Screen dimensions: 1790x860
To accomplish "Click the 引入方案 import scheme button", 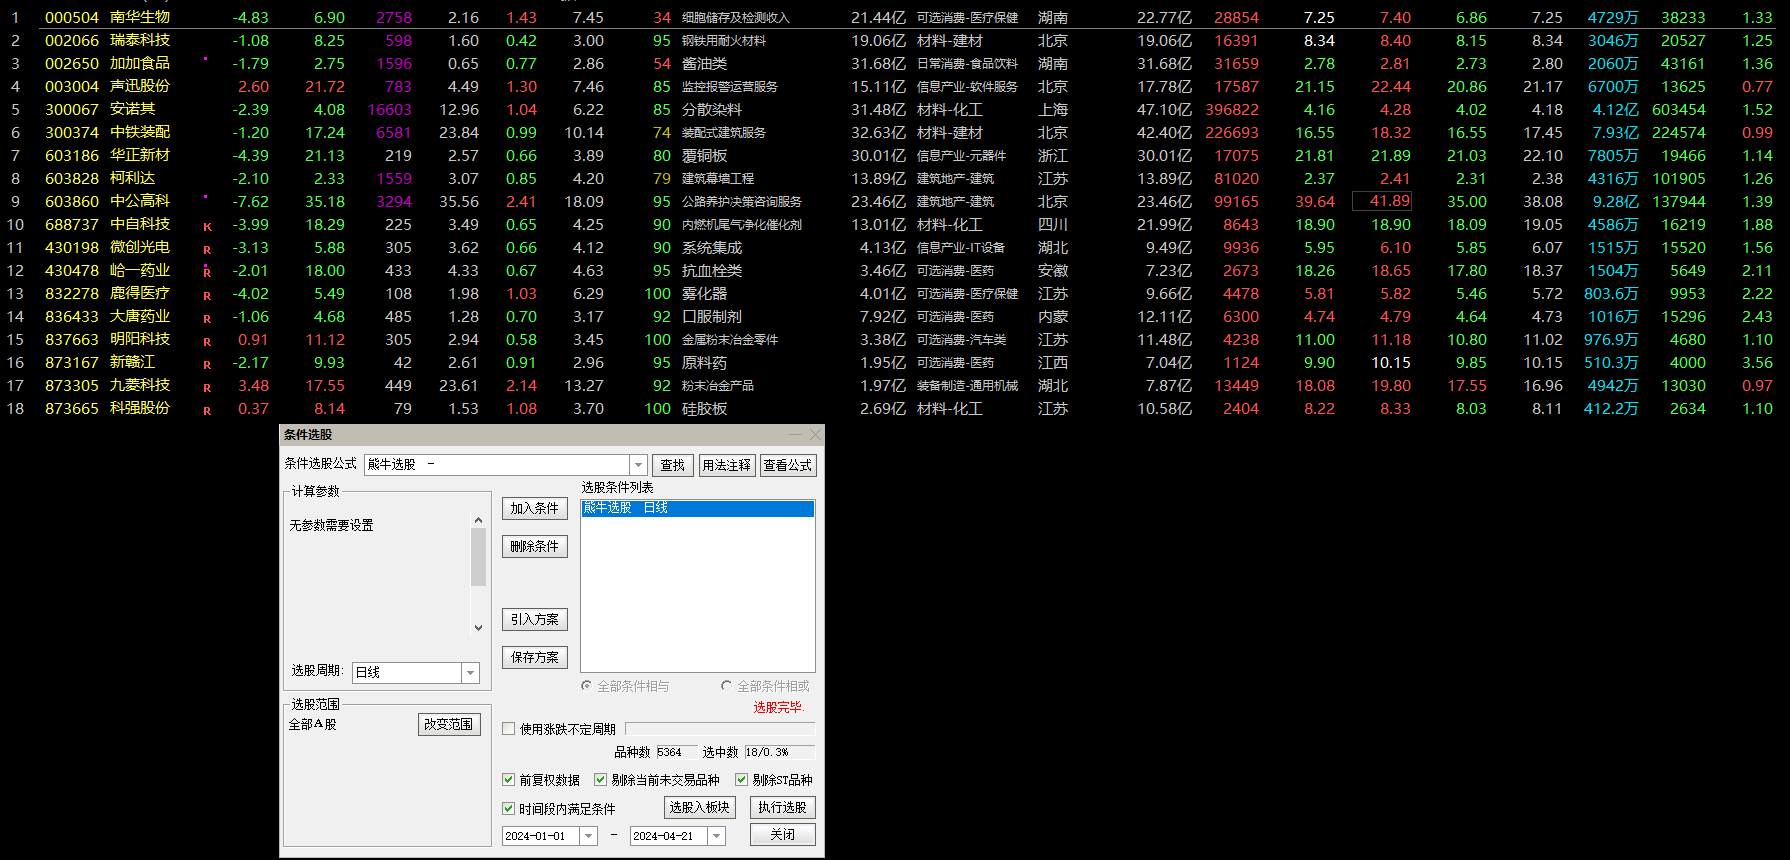I will click(535, 619).
